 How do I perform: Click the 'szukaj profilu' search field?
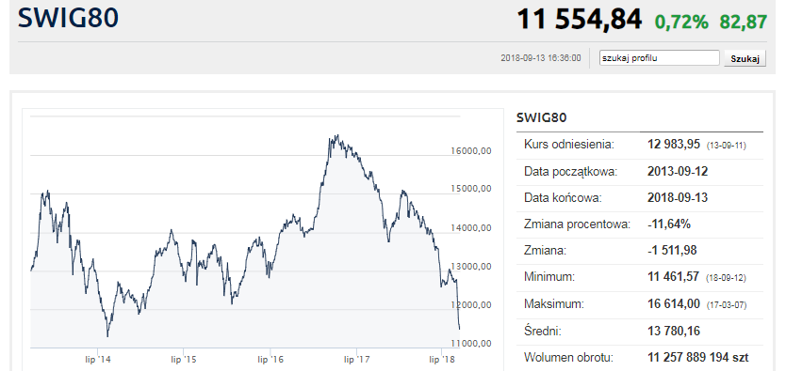point(659,58)
